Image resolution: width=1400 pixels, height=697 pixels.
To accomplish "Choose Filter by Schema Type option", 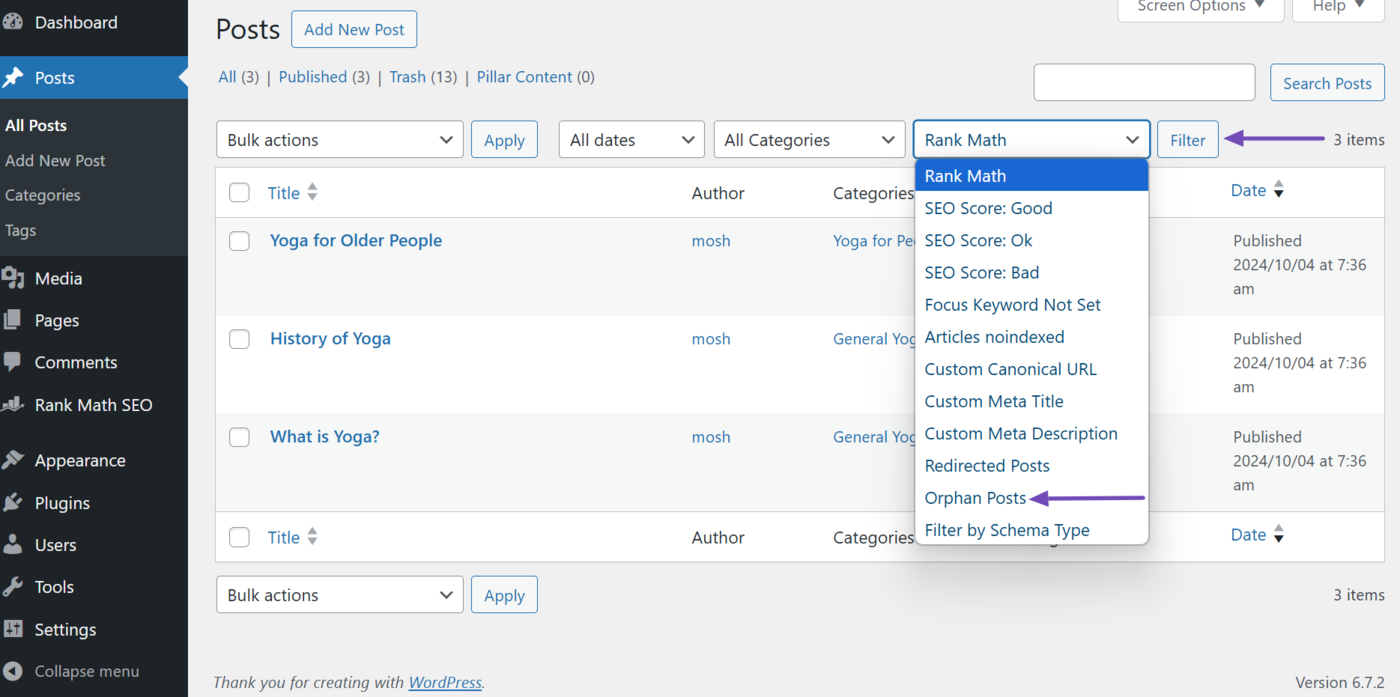I will [x=1032, y=530].
